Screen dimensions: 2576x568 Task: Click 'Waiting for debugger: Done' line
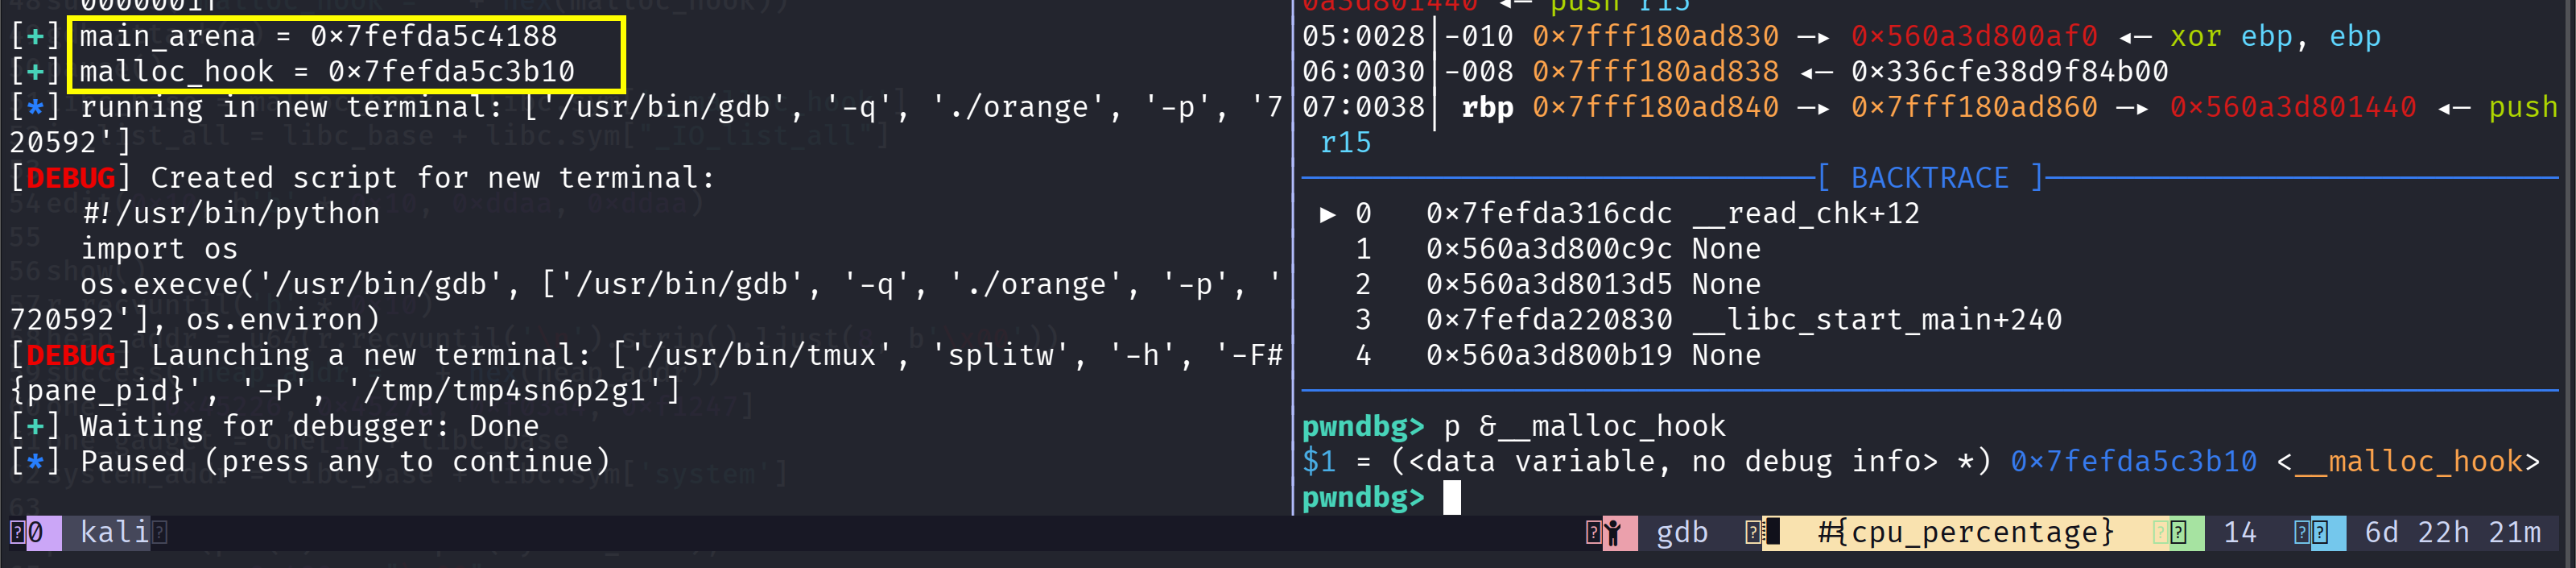[x=274, y=427]
